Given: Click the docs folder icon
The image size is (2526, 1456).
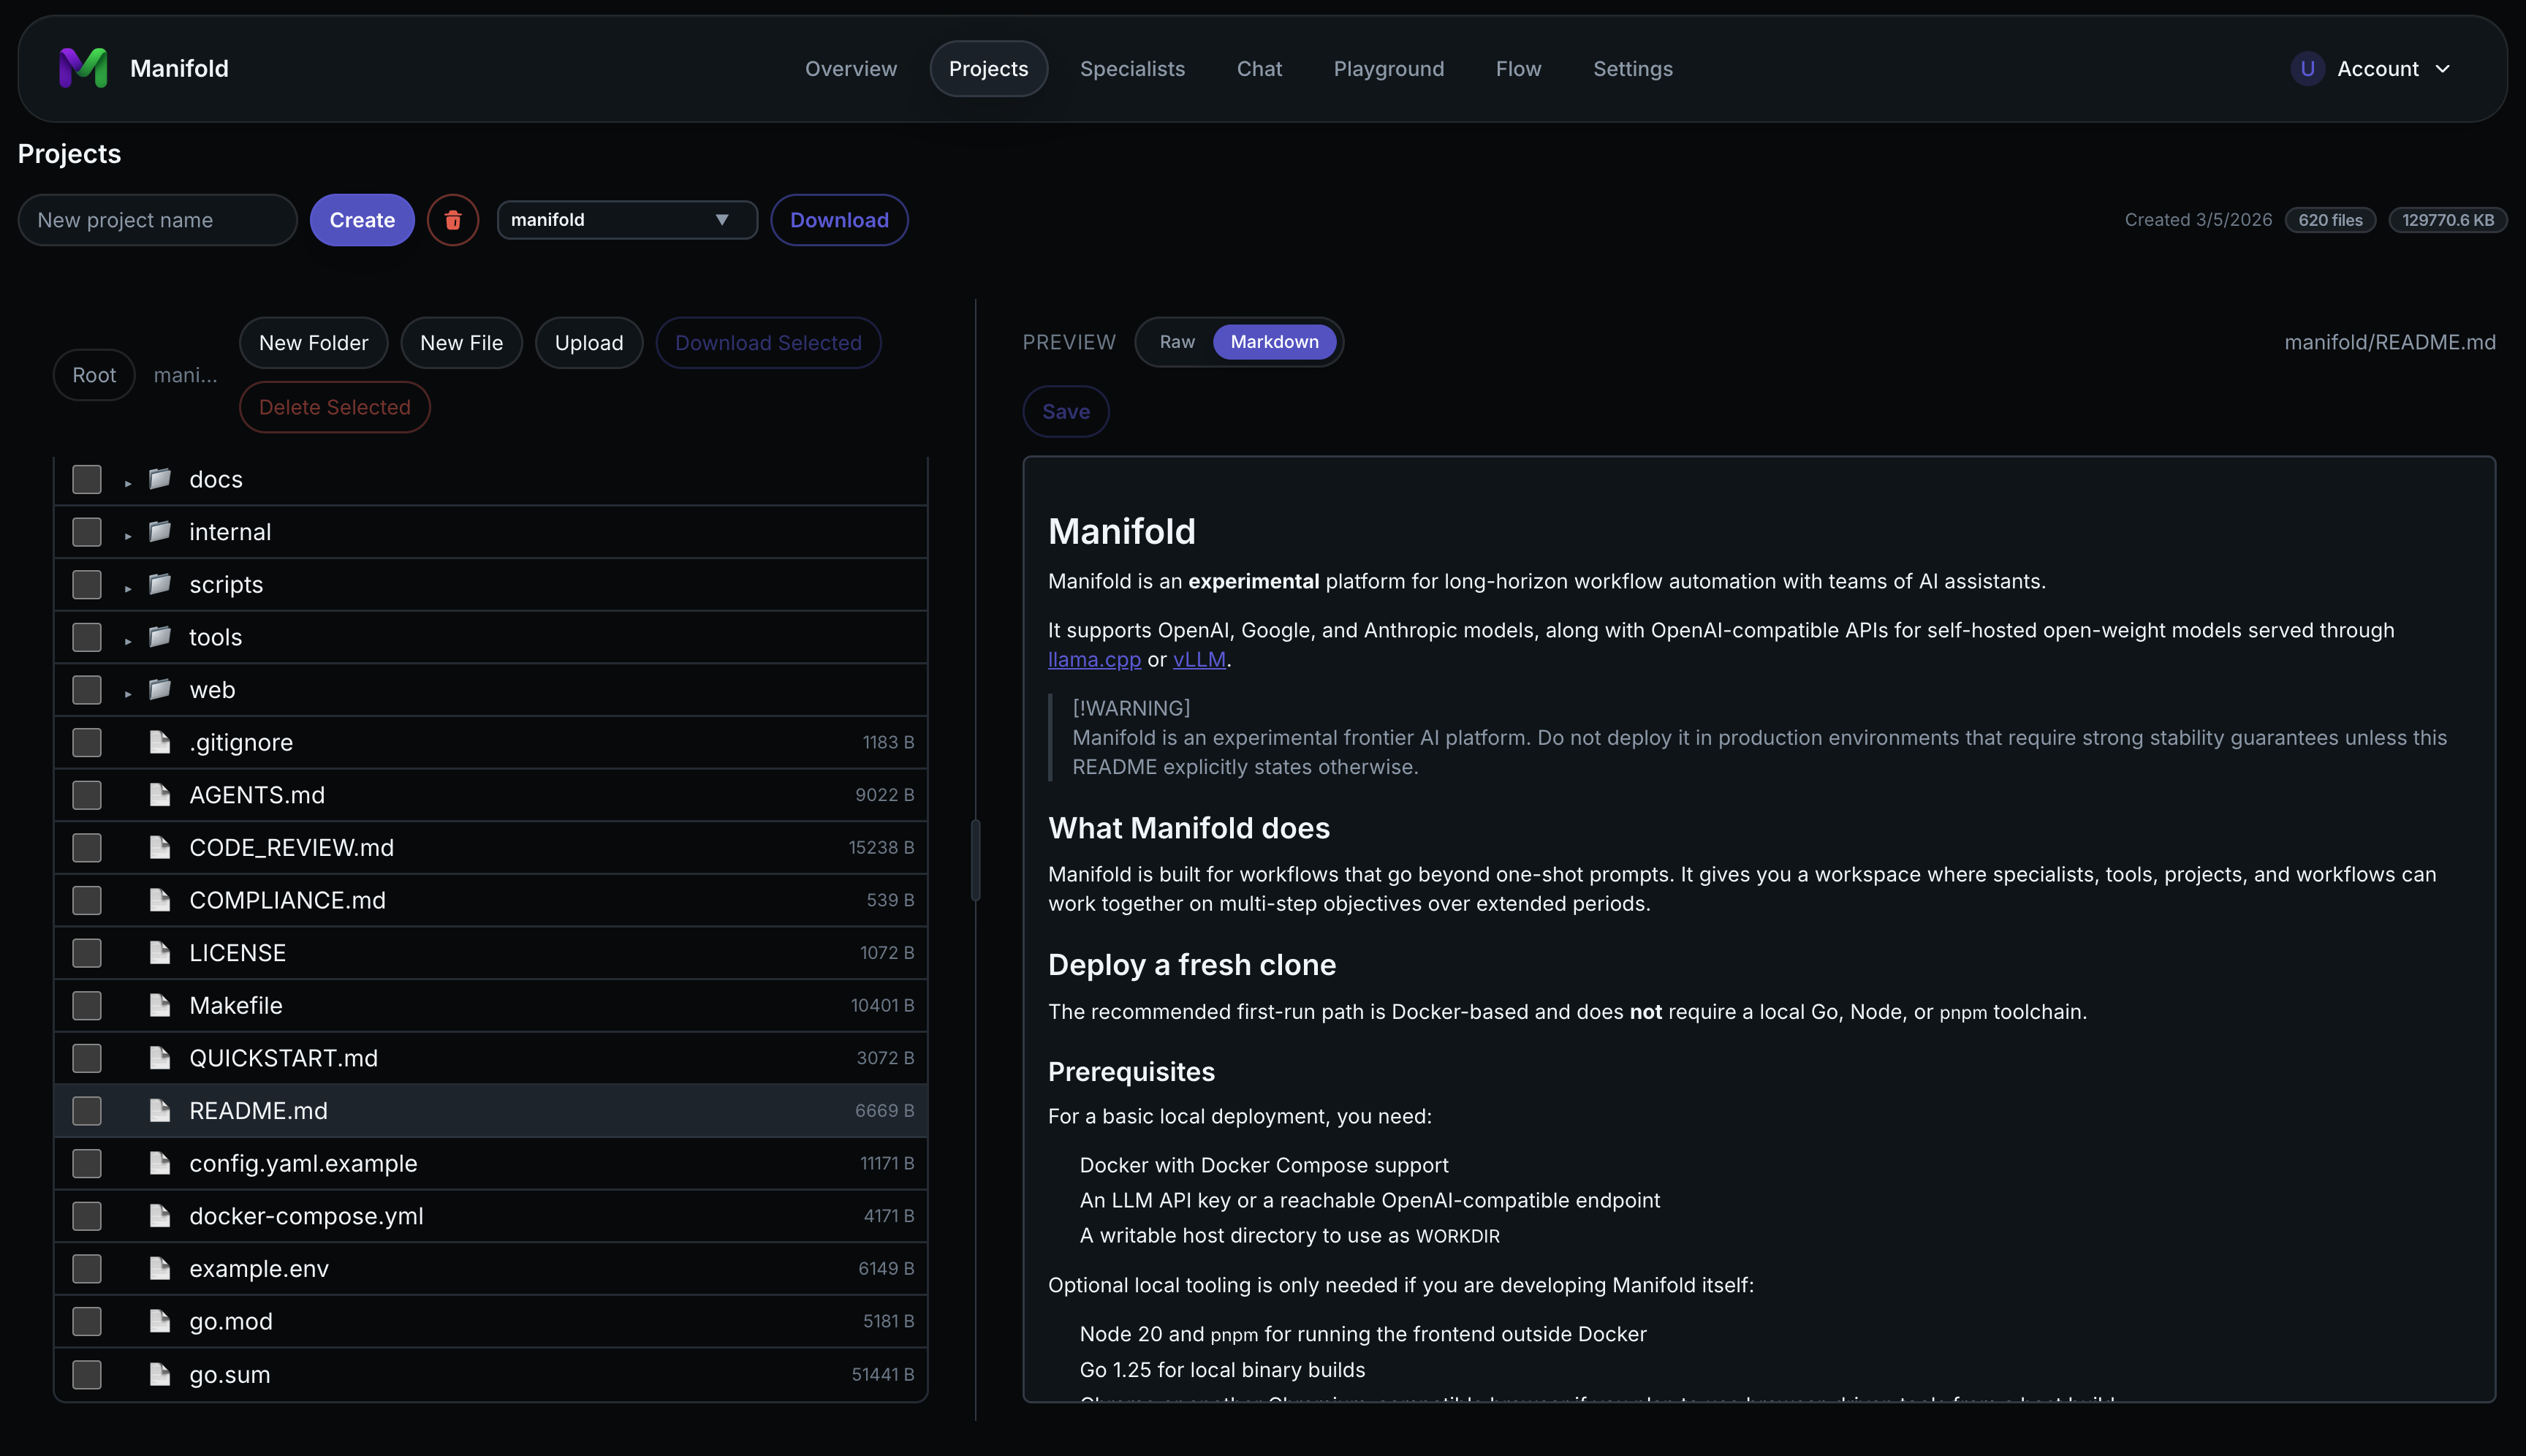Looking at the screenshot, I should [160, 479].
